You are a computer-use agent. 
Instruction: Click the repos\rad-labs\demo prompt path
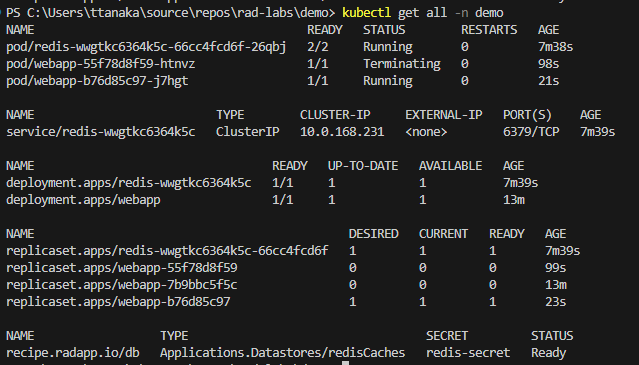264,13
